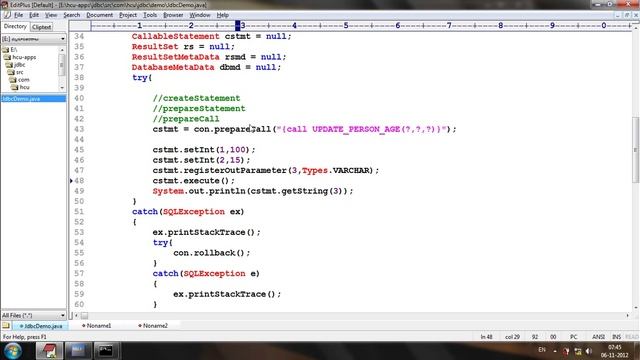
Task: Switch to the Noname1 document tab
Action: [x=96, y=326]
